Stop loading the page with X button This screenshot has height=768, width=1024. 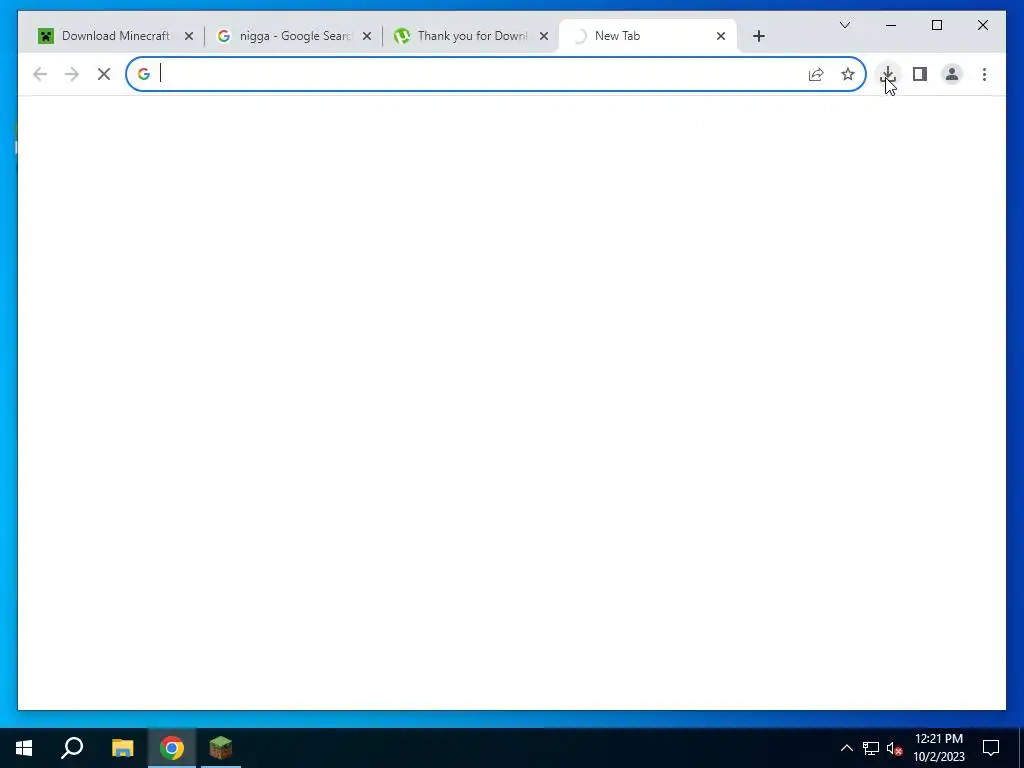[x=104, y=74]
